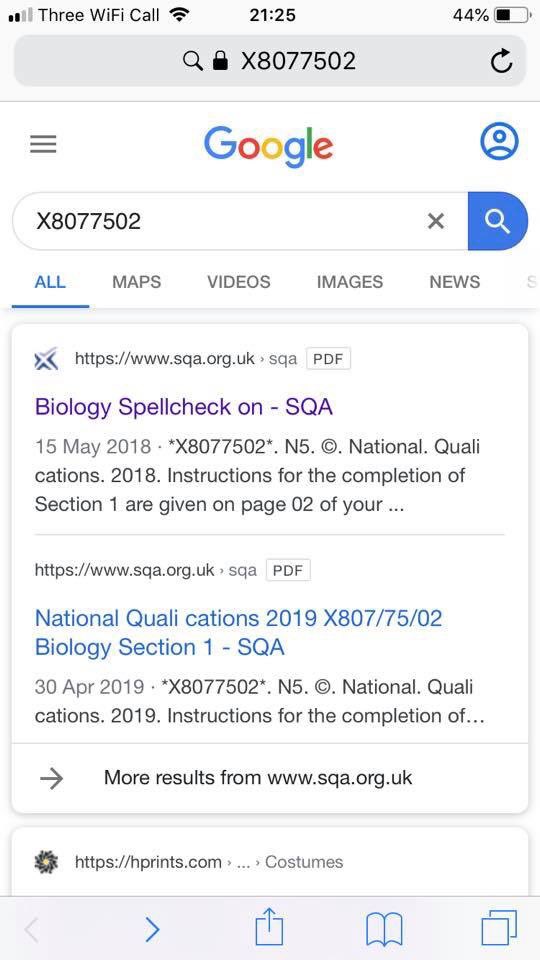Open the Google account profile icon
The width and height of the screenshot is (540, 960).
(499, 142)
